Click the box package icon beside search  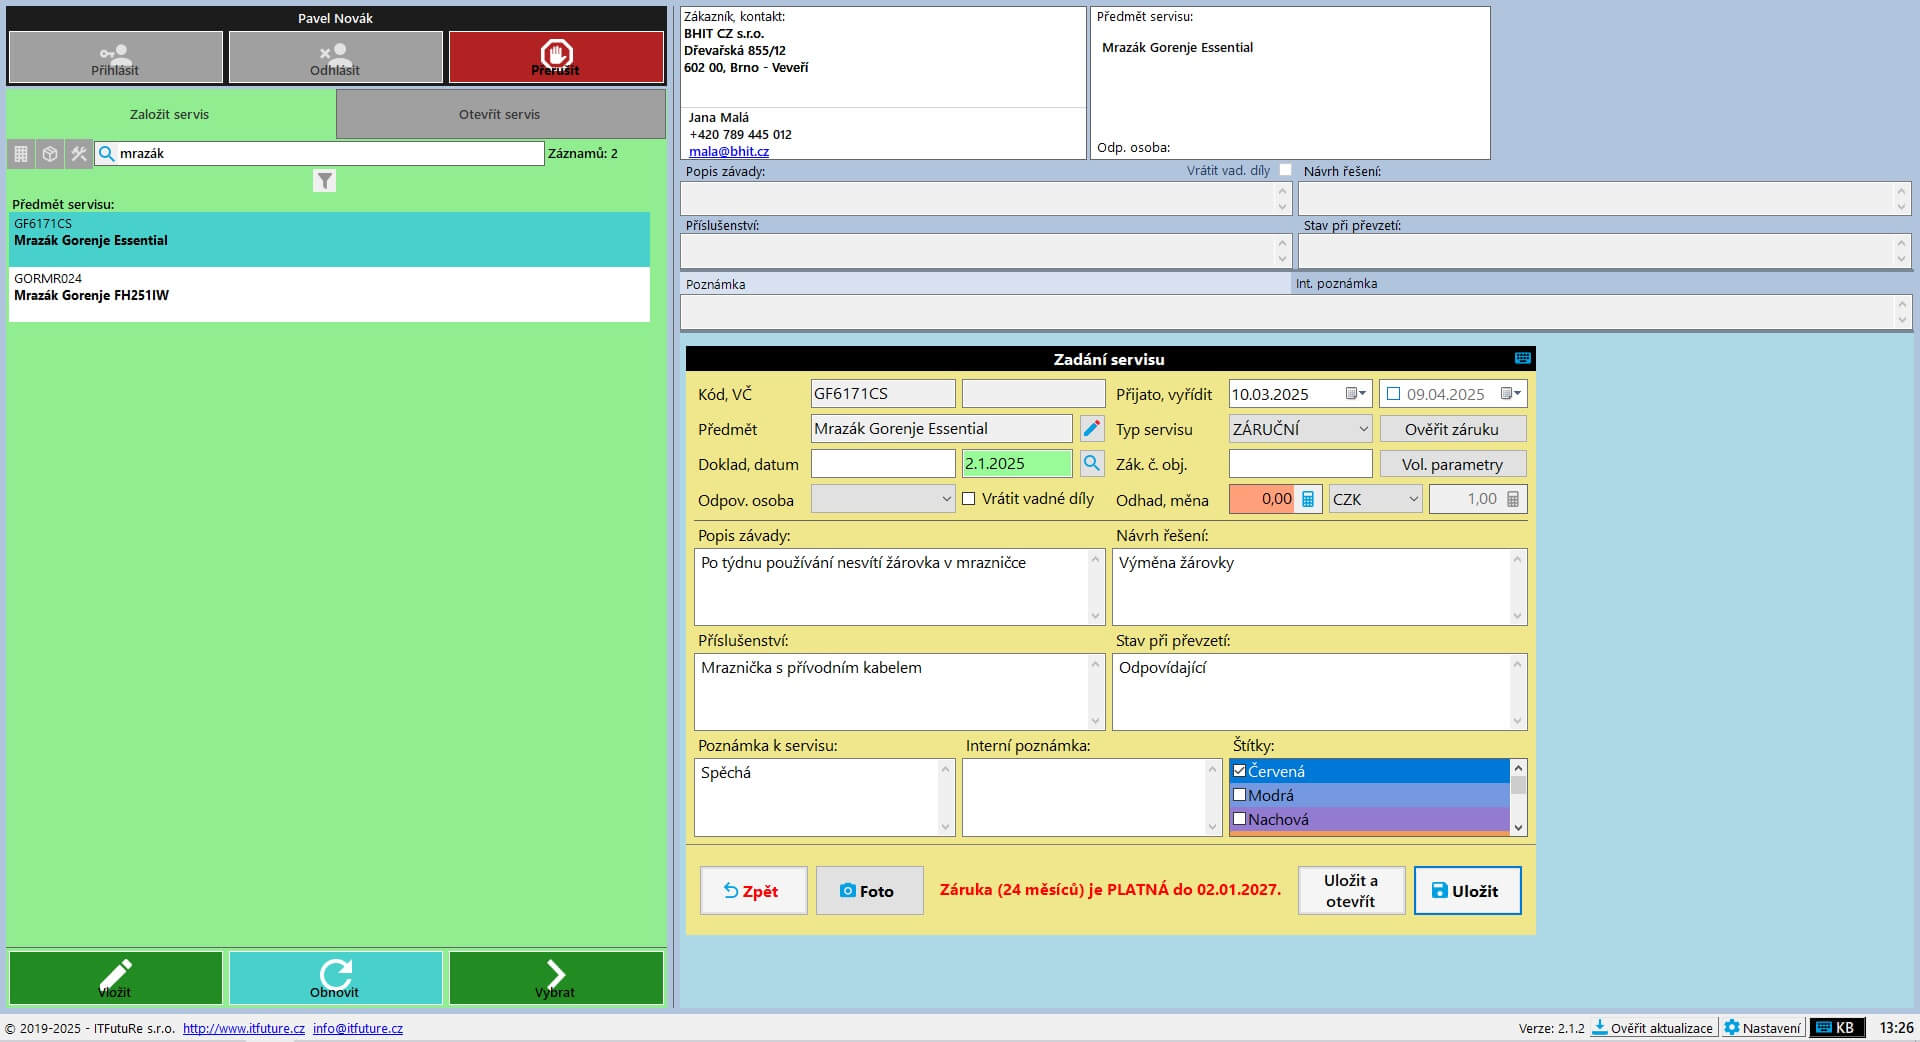click(x=50, y=154)
